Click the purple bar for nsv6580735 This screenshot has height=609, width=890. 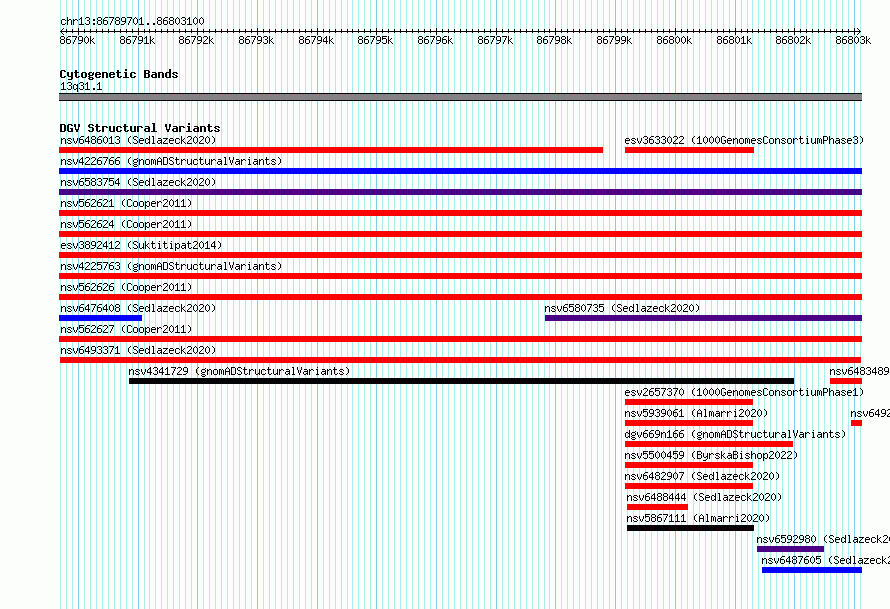[703, 318]
